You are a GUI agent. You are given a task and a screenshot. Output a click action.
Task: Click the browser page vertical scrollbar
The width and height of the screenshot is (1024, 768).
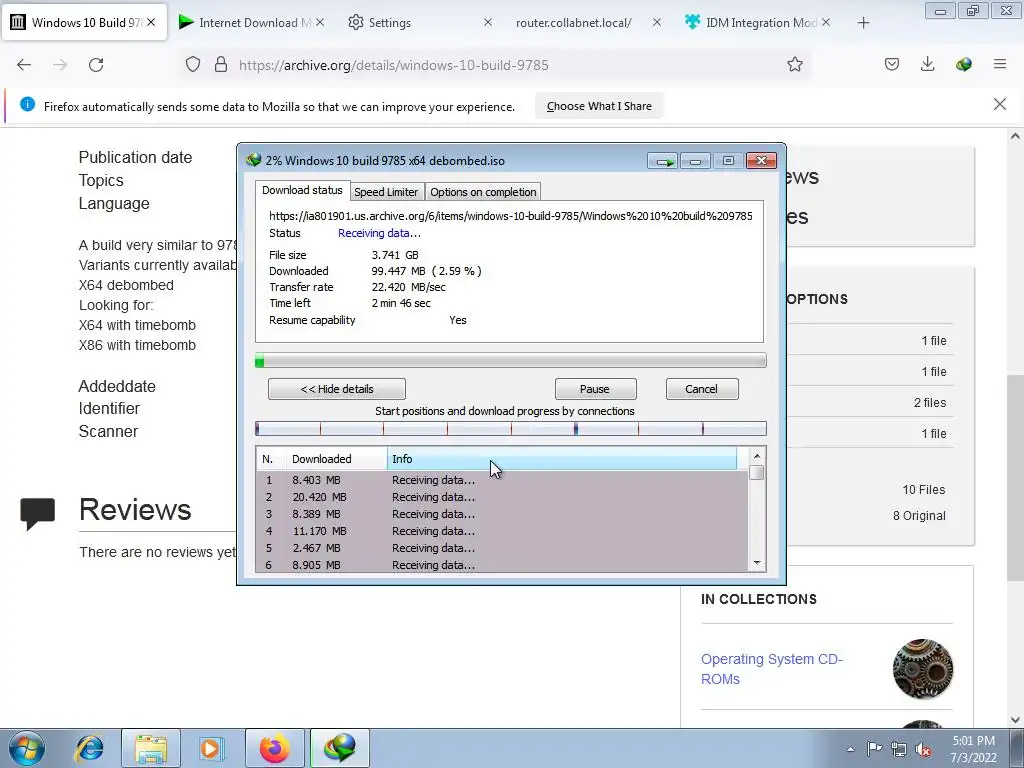point(1016,477)
